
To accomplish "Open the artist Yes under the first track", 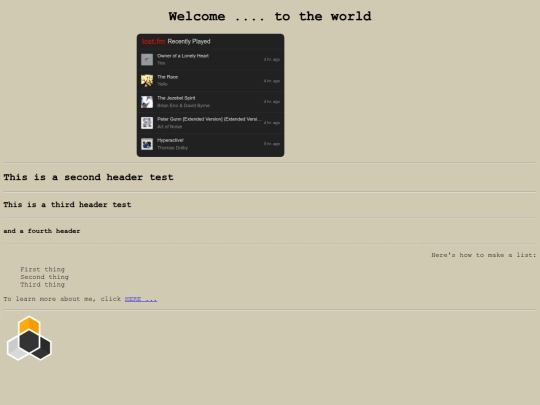I will (x=161, y=63).
